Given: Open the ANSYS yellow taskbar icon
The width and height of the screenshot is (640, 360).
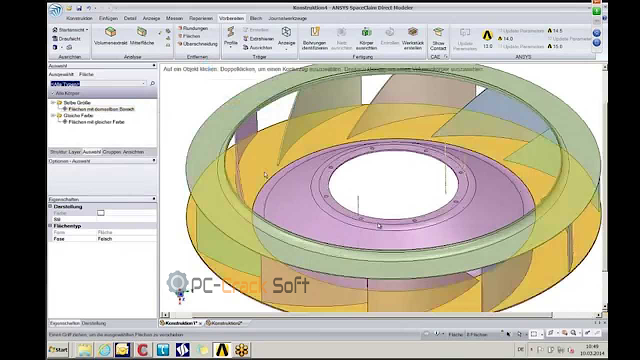Looking at the screenshot, I should (222, 350).
